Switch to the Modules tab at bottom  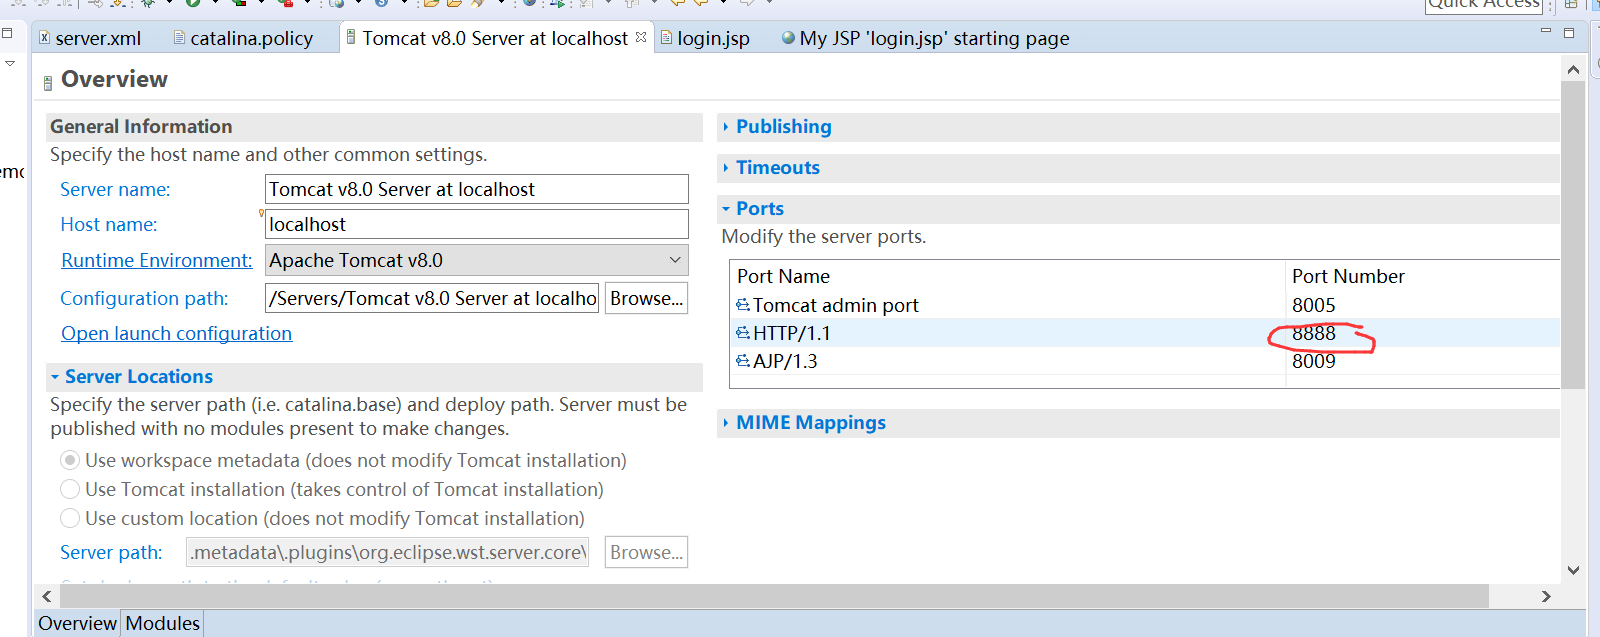(162, 623)
